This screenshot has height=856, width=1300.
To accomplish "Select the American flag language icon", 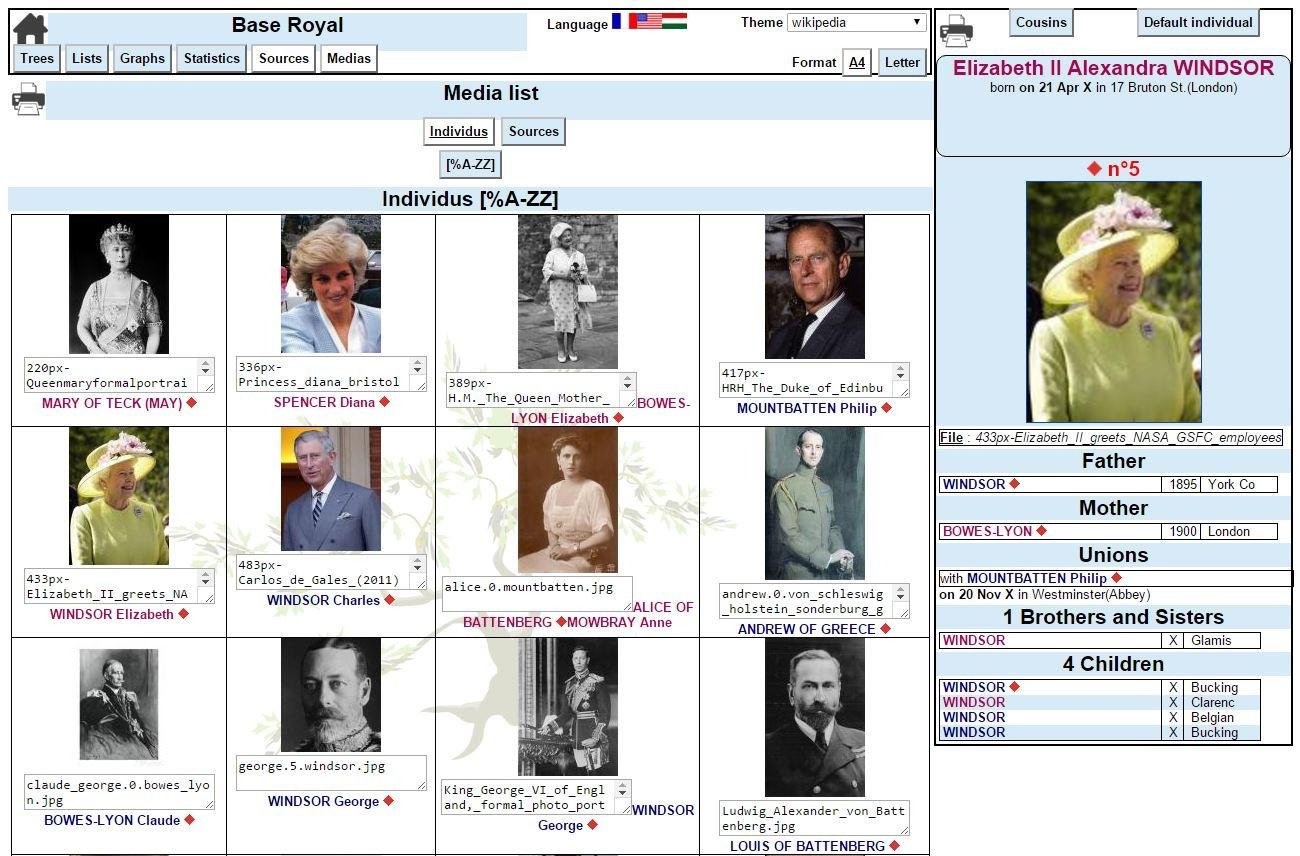I will pyautogui.click(x=648, y=20).
